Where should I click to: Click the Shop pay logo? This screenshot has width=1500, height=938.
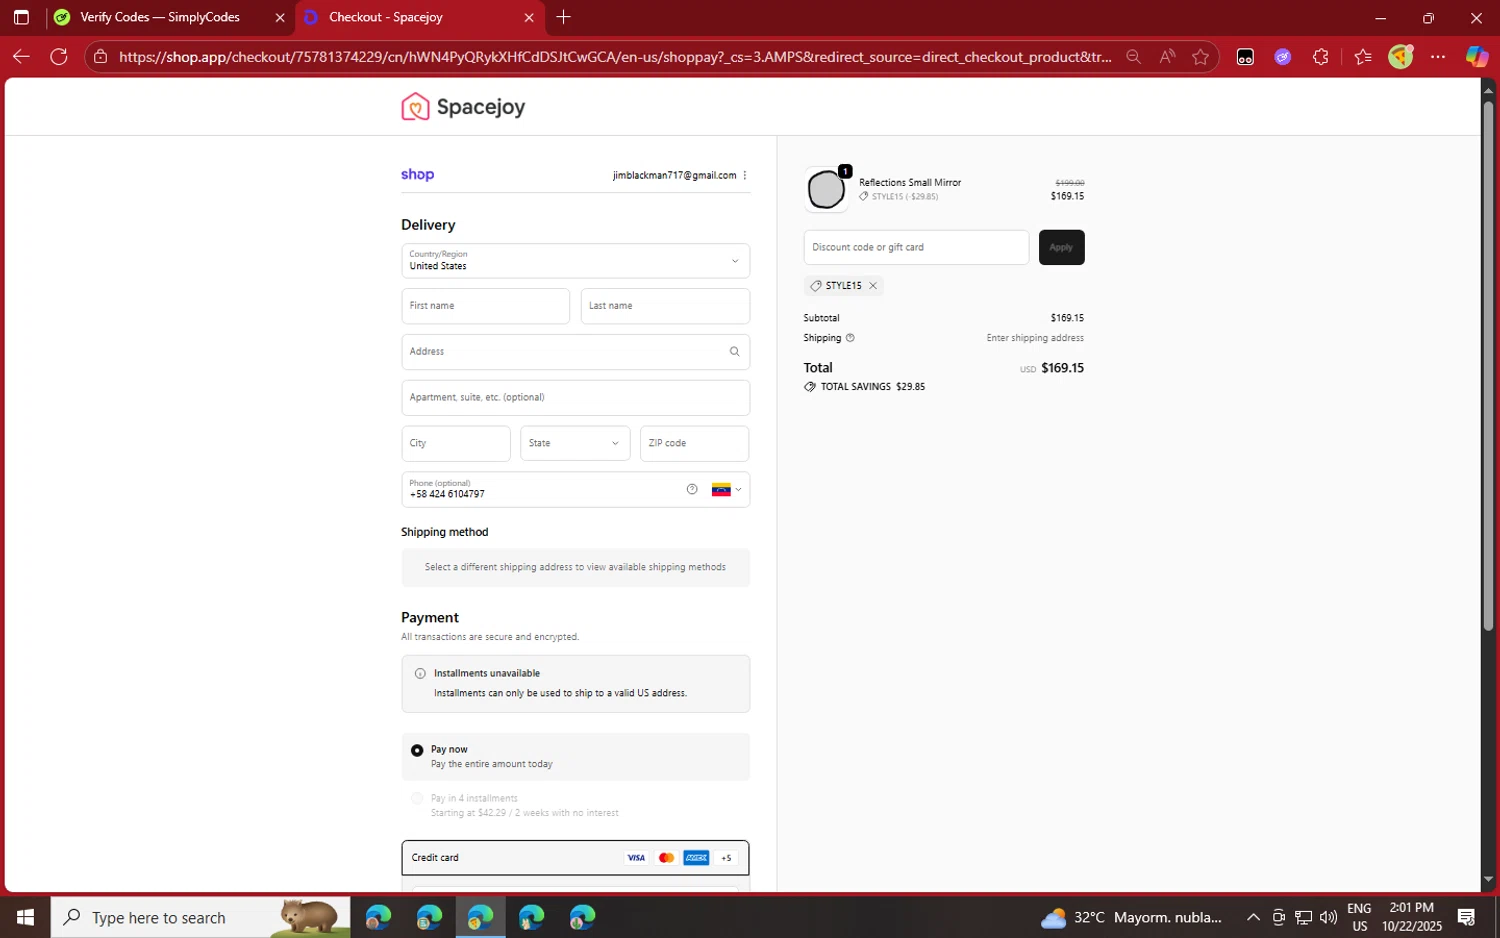(417, 174)
